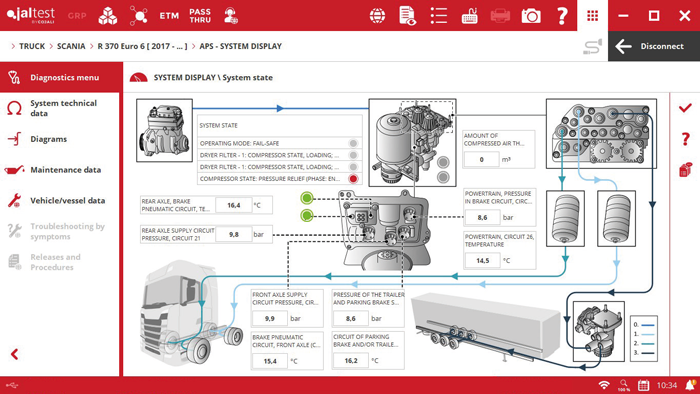
Task: Open System technical data
Action: click(60, 108)
